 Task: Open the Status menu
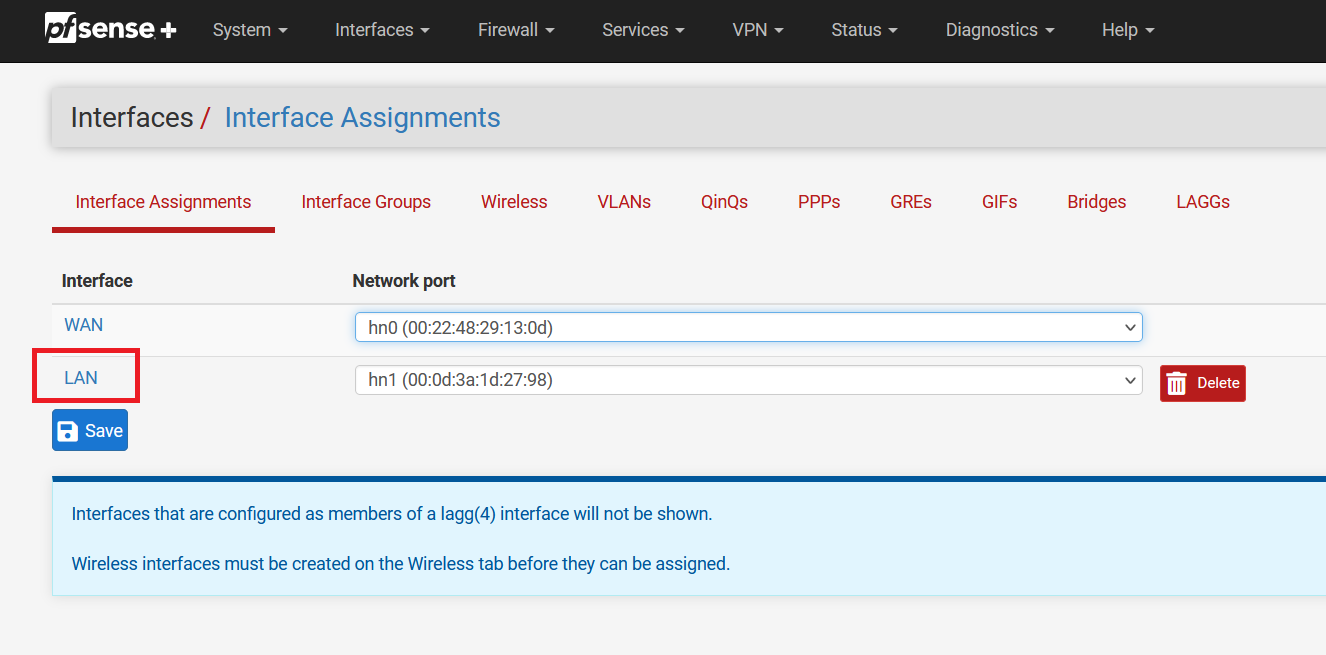[x=864, y=30]
